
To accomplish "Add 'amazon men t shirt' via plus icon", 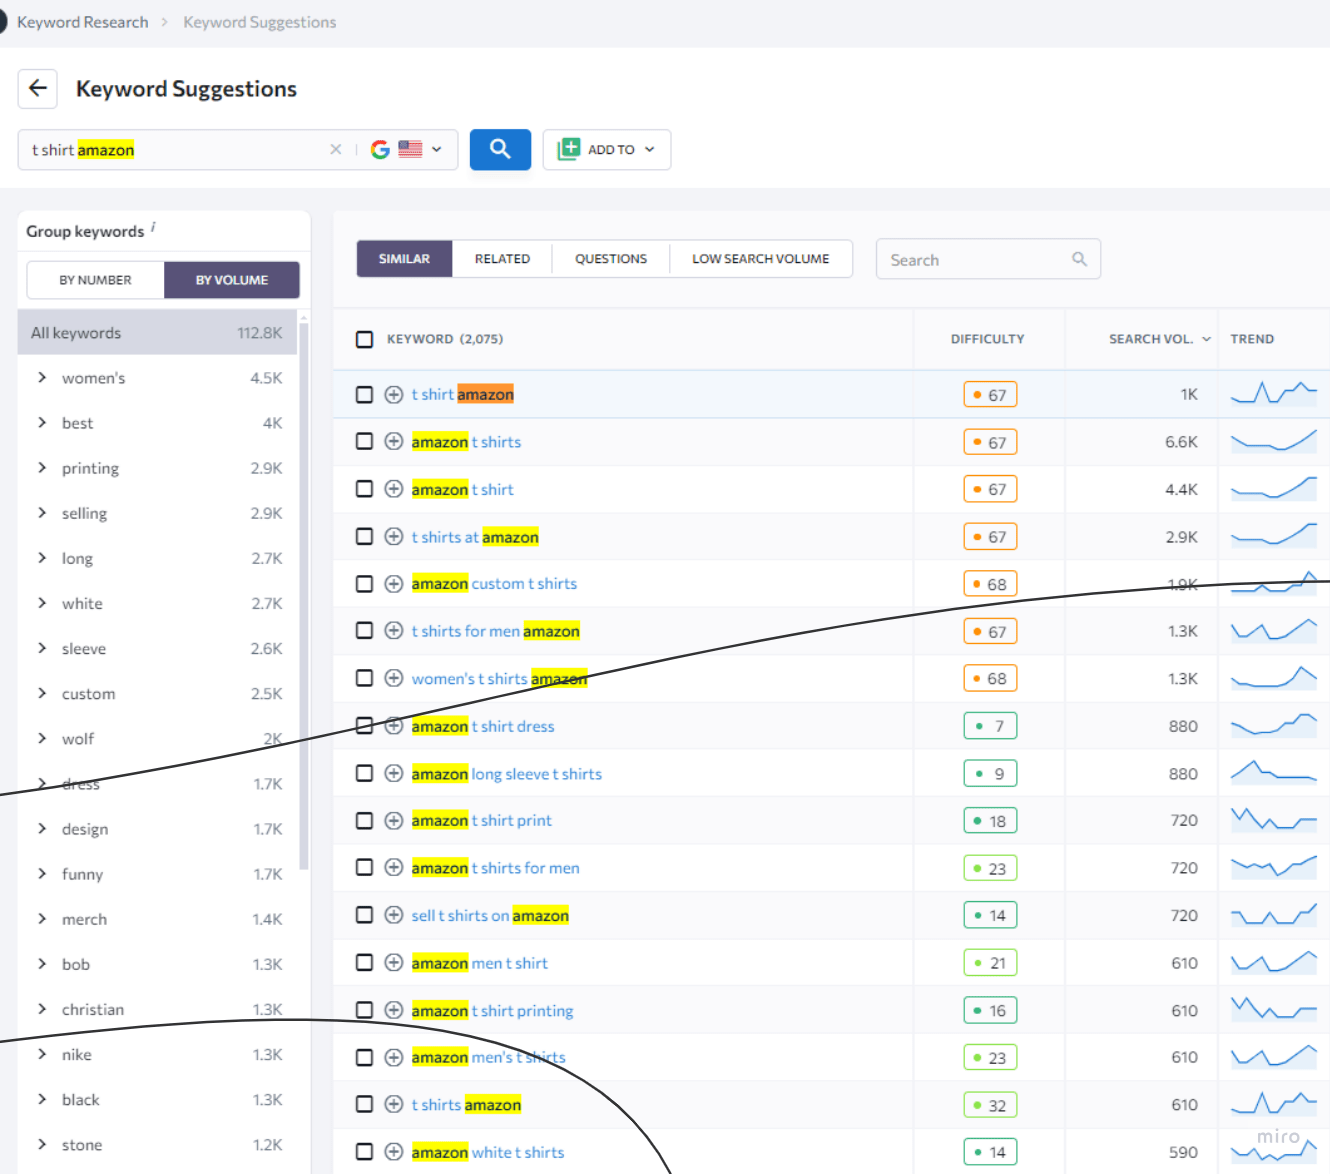I will coord(394,962).
